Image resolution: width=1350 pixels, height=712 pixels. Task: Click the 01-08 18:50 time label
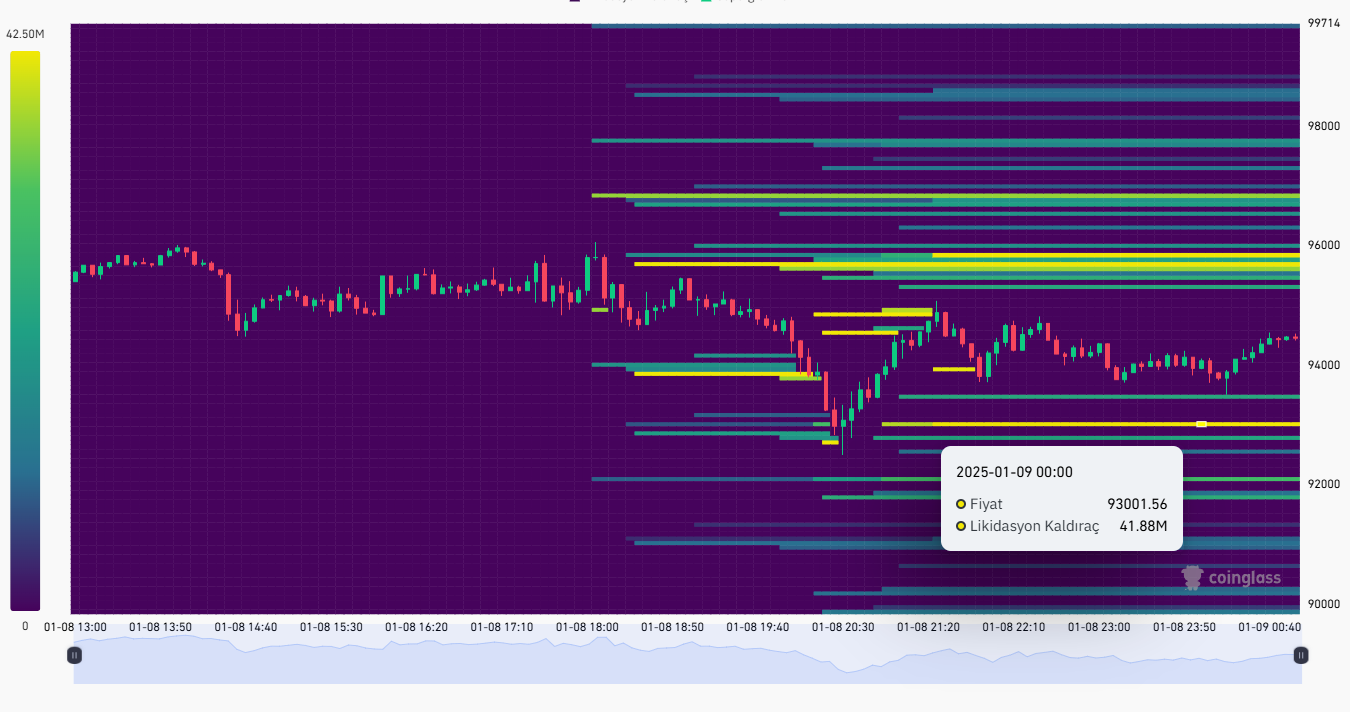coord(672,627)
